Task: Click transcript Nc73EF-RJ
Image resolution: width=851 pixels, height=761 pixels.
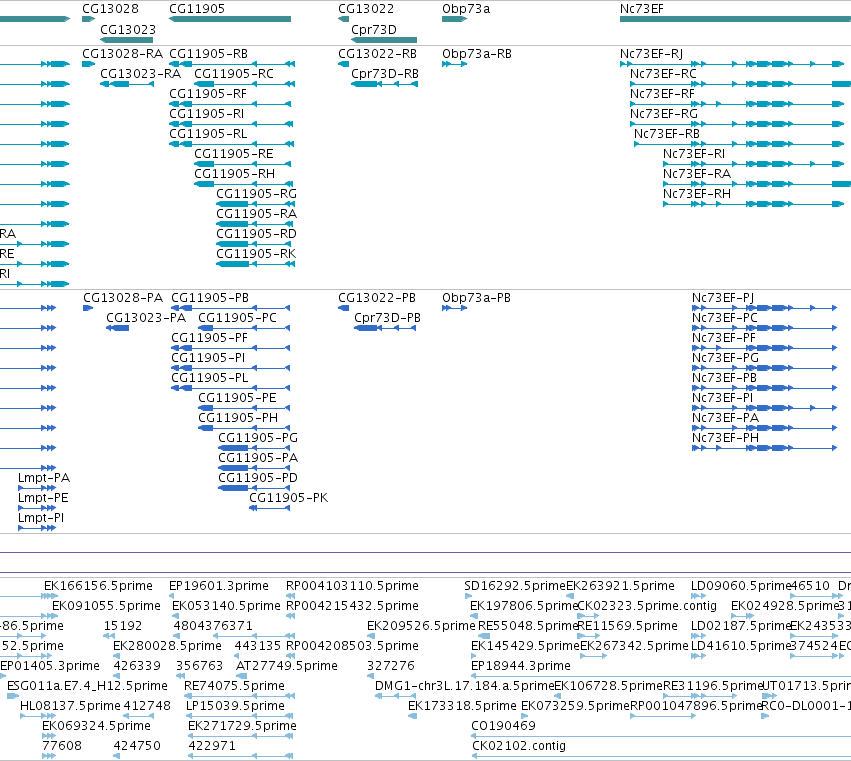Action: (651, 54)
